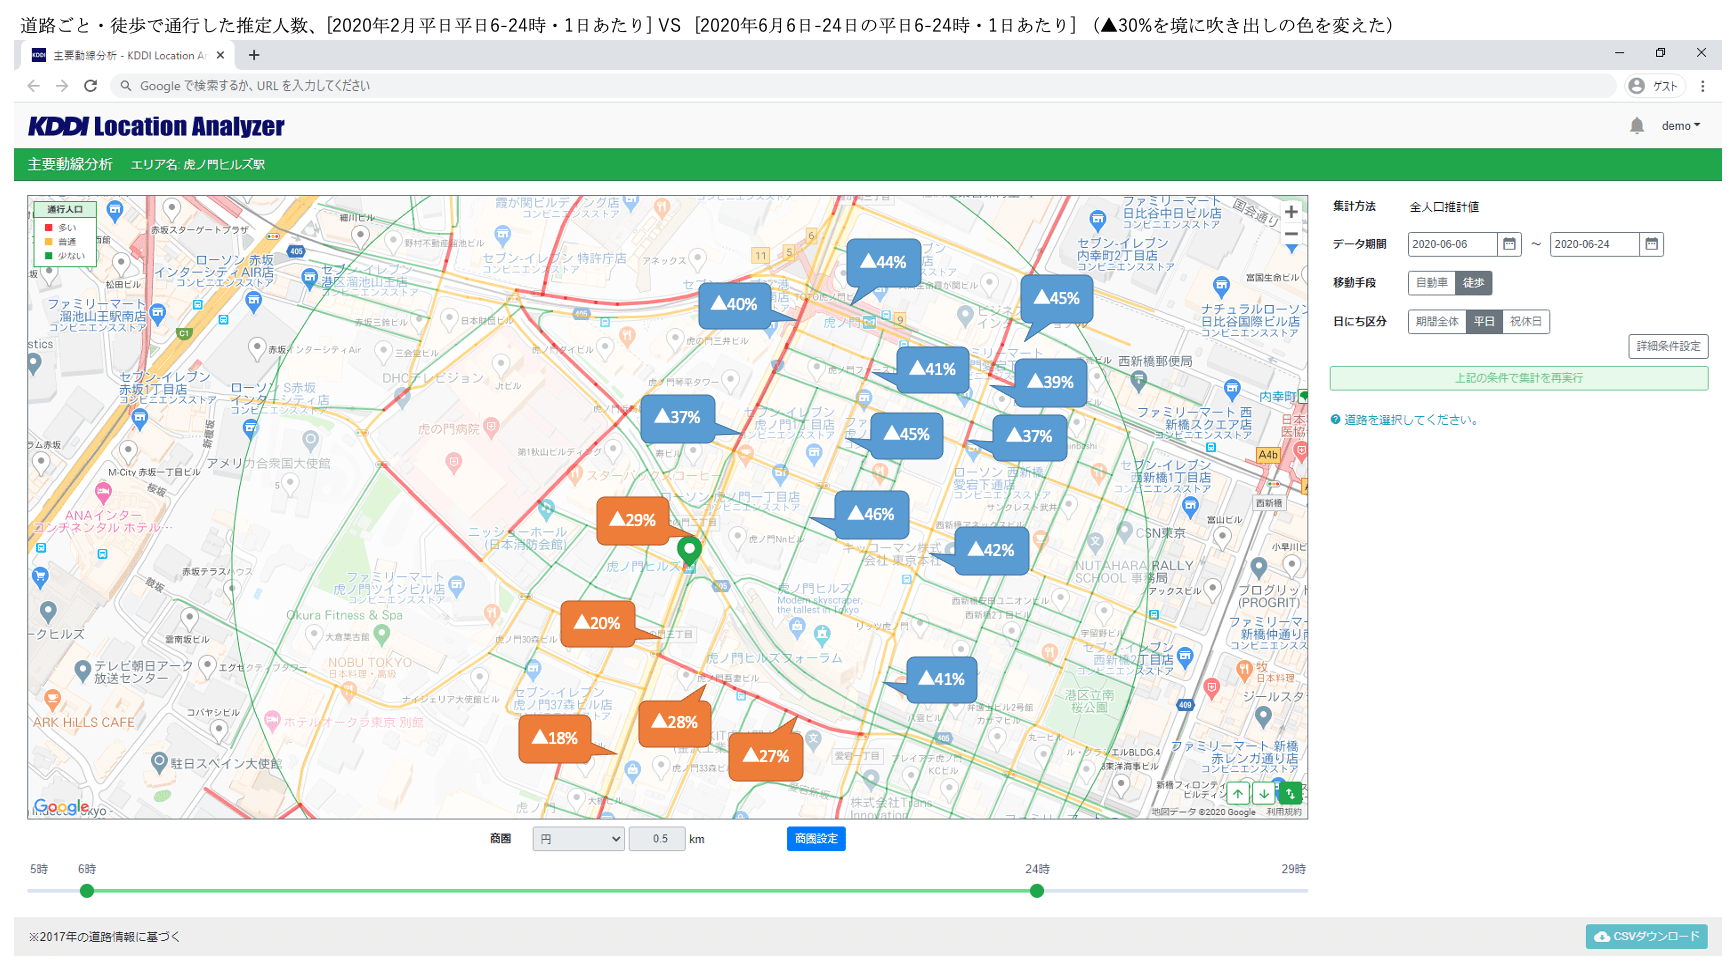Open the calendar for start date 2020-06-06
Image resolution: width=1734 pixels, height=964 pixels.
pyautogui.click(x=1510, y=244)
